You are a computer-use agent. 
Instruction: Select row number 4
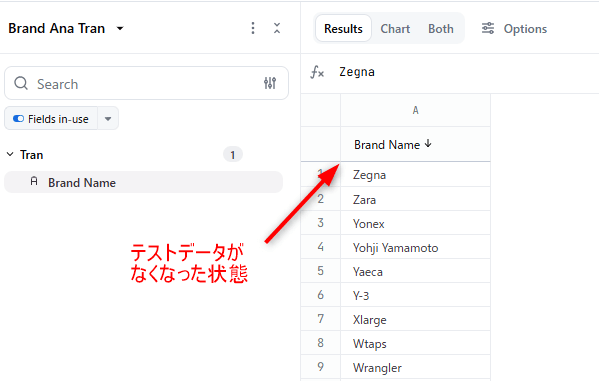click(321, 247)
